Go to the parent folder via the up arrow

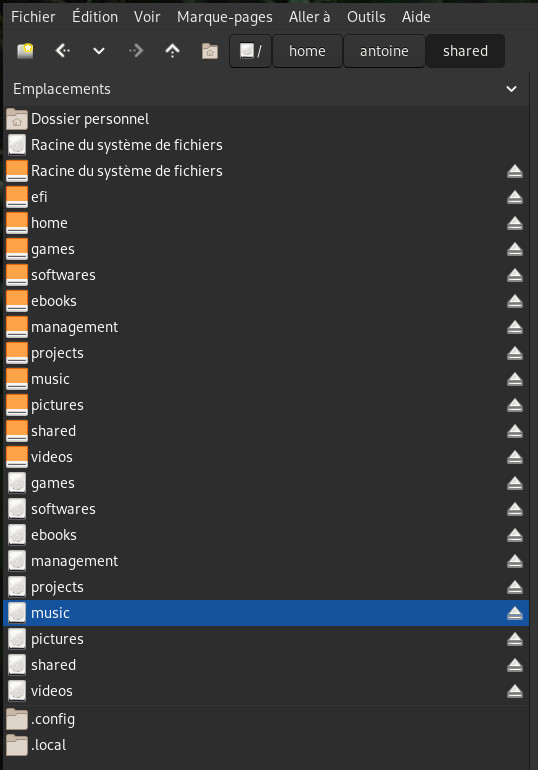coord(172,51)
